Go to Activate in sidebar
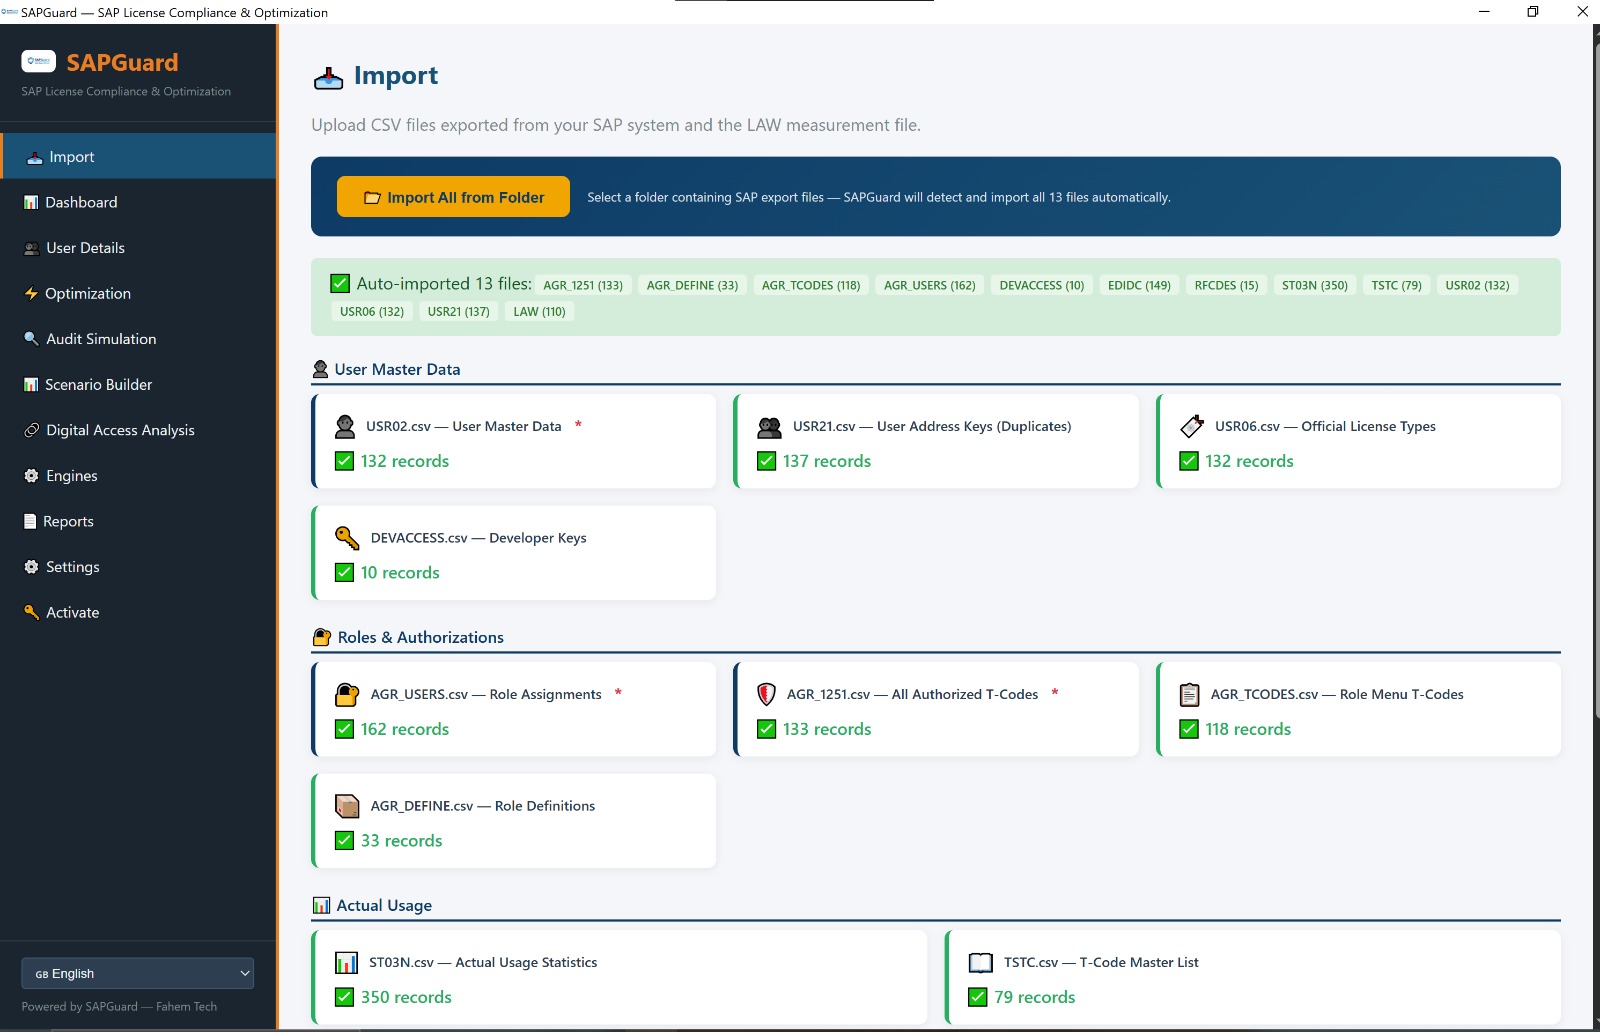 tap(138, 612)
